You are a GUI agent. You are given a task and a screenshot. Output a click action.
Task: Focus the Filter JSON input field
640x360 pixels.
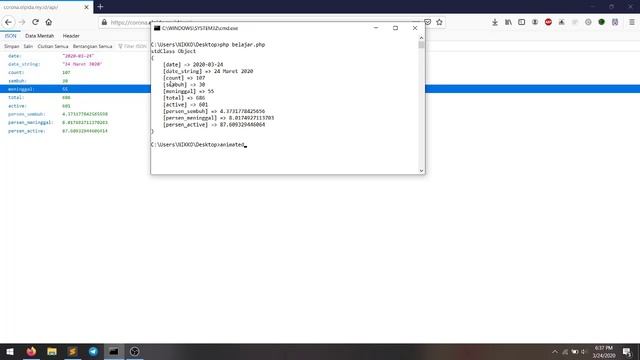pos(134,47)
